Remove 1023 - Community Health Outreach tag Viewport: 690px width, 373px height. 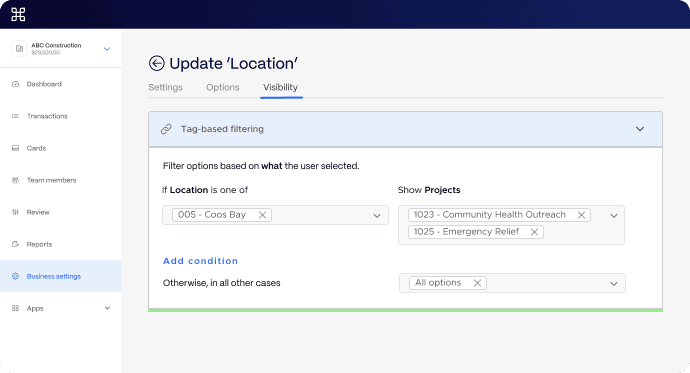(x=581, y=215)
